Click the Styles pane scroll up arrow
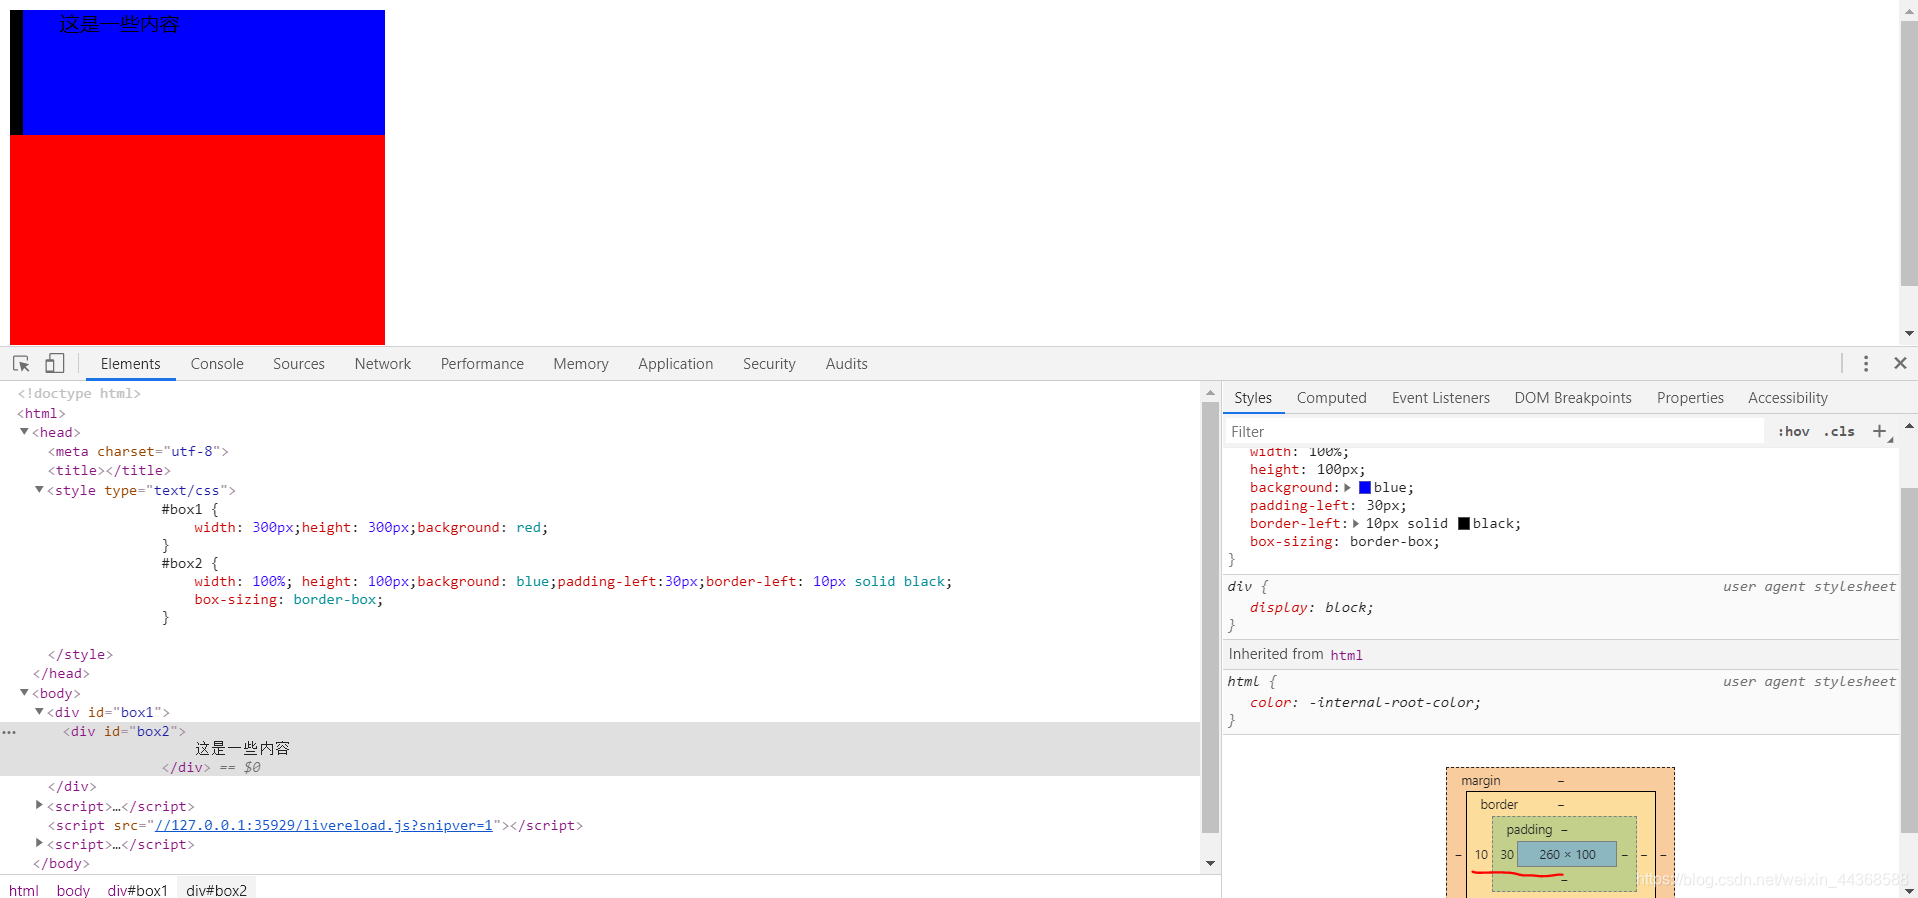 1909,426
